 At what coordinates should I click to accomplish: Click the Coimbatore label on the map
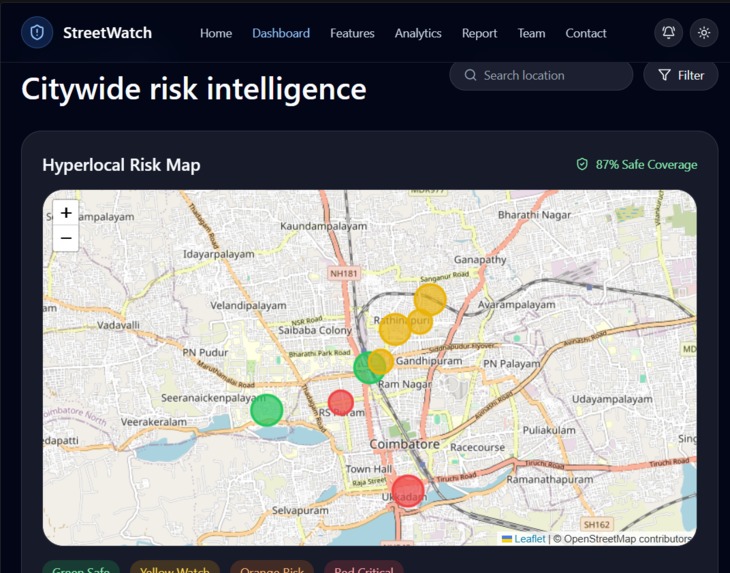point(405,444)
